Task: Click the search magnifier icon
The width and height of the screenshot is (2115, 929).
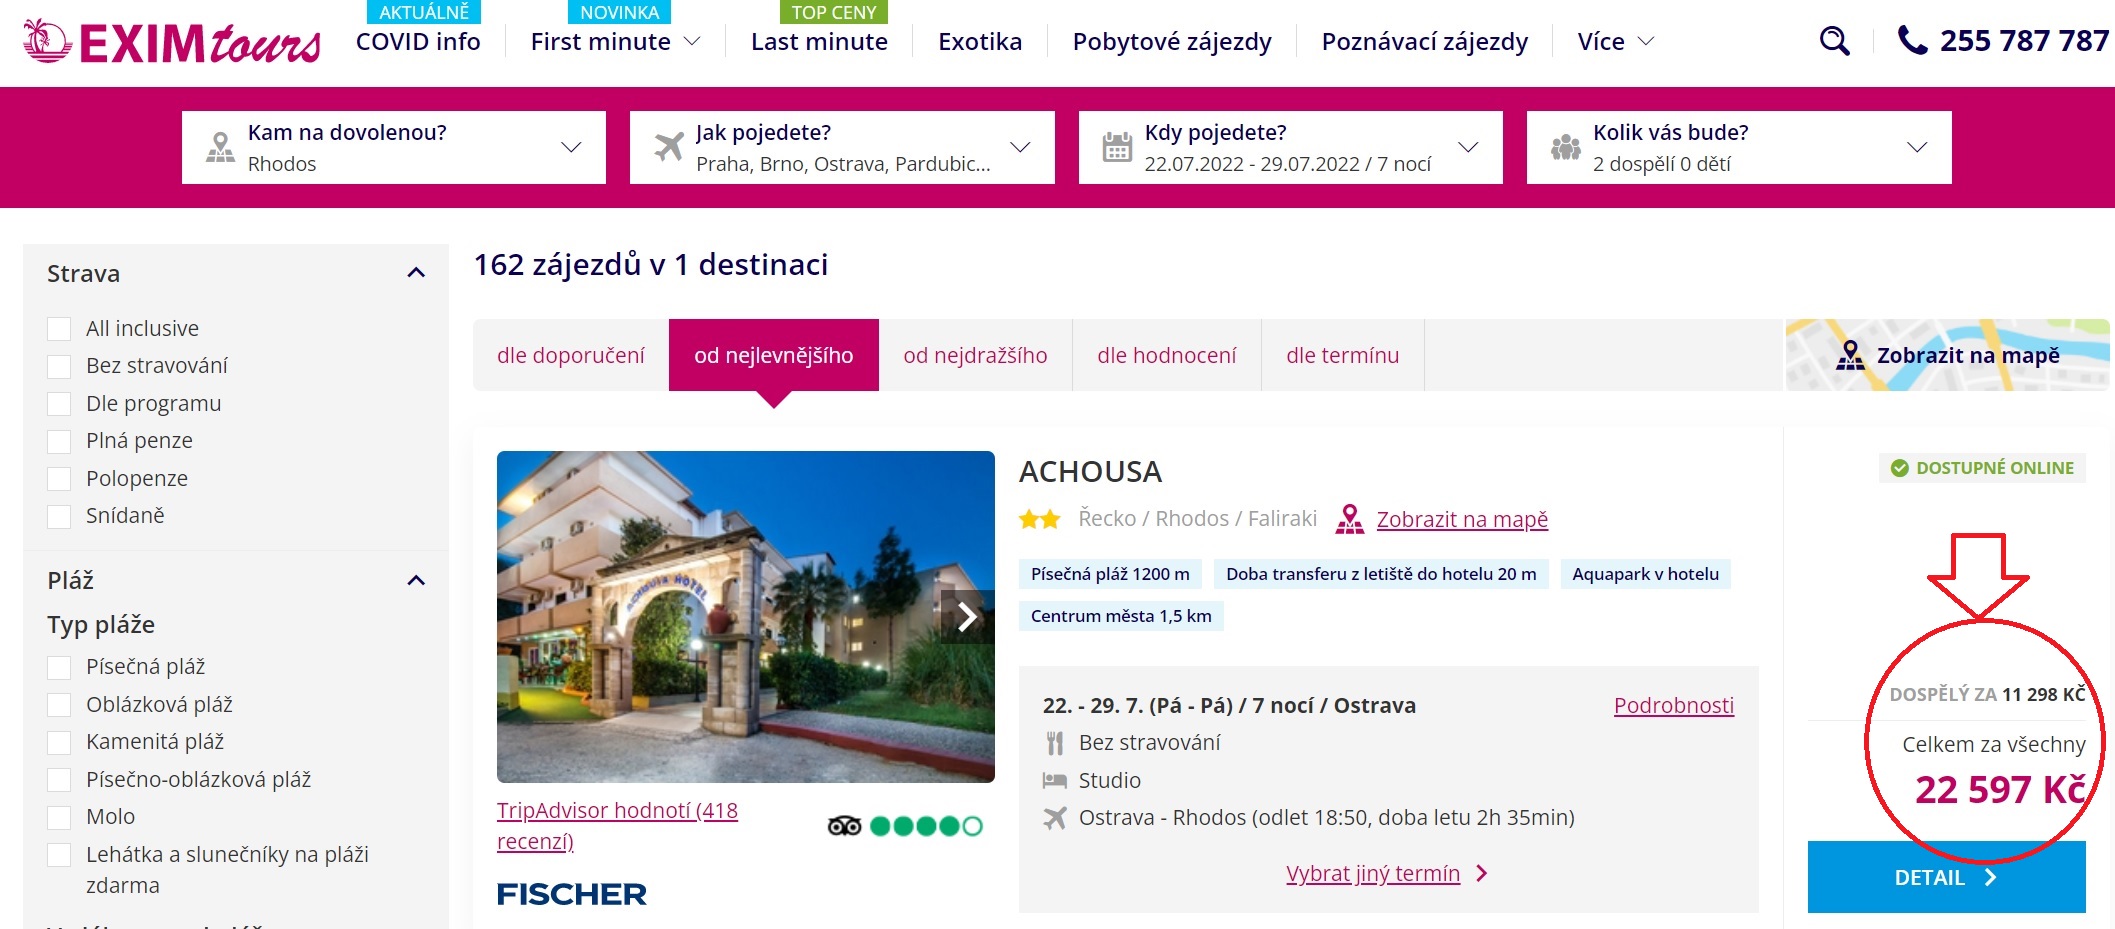Action: click(1834, 41)
